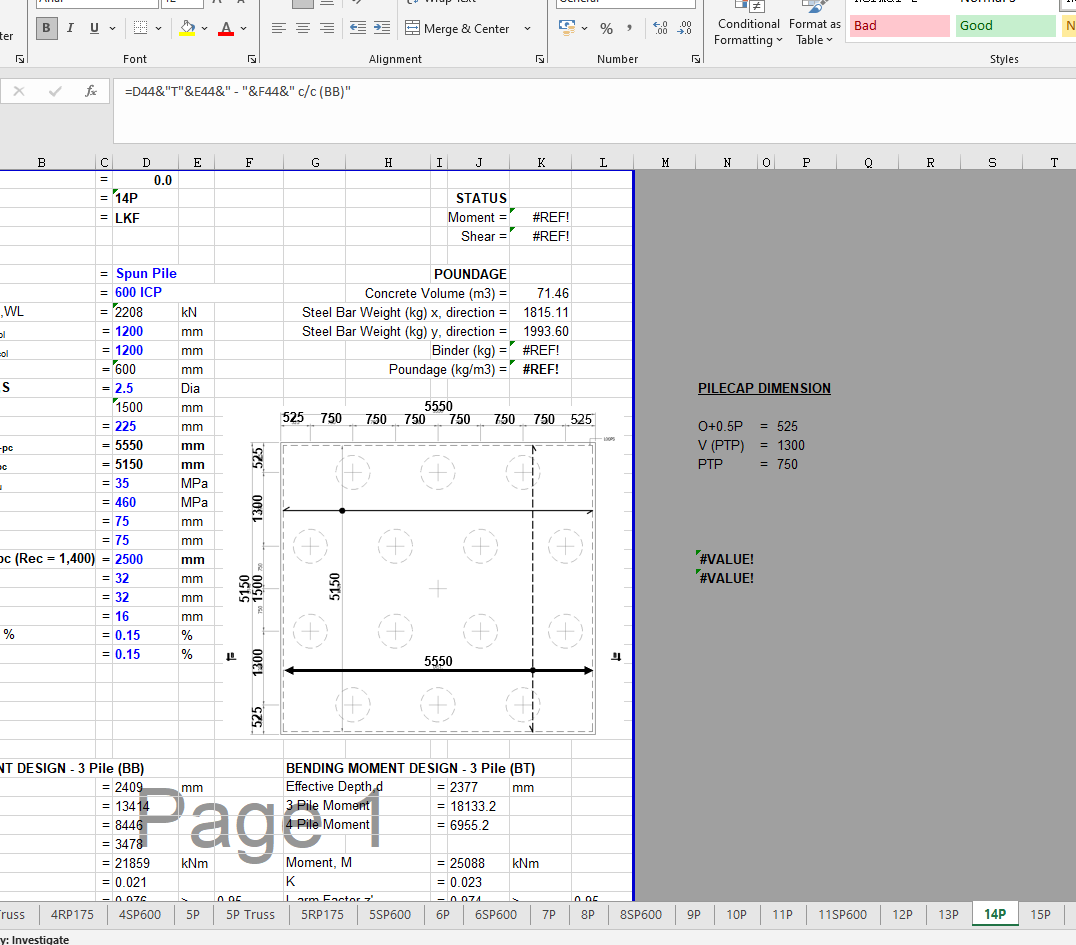Open font color dropdown arrow
Screen dimensions: 1076x945
tap(244, 28)
